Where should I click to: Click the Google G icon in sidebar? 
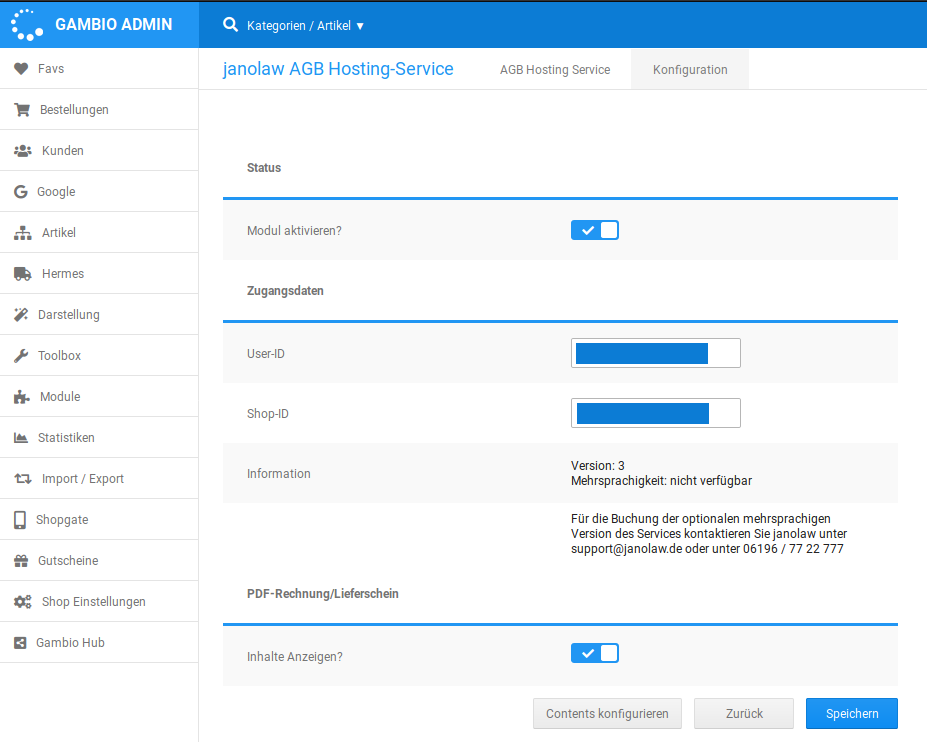(21, 192)
